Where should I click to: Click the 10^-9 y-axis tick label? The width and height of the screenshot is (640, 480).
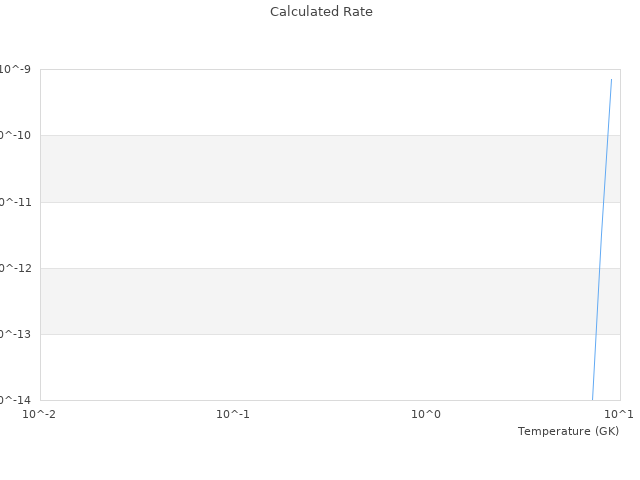[16, 69]
